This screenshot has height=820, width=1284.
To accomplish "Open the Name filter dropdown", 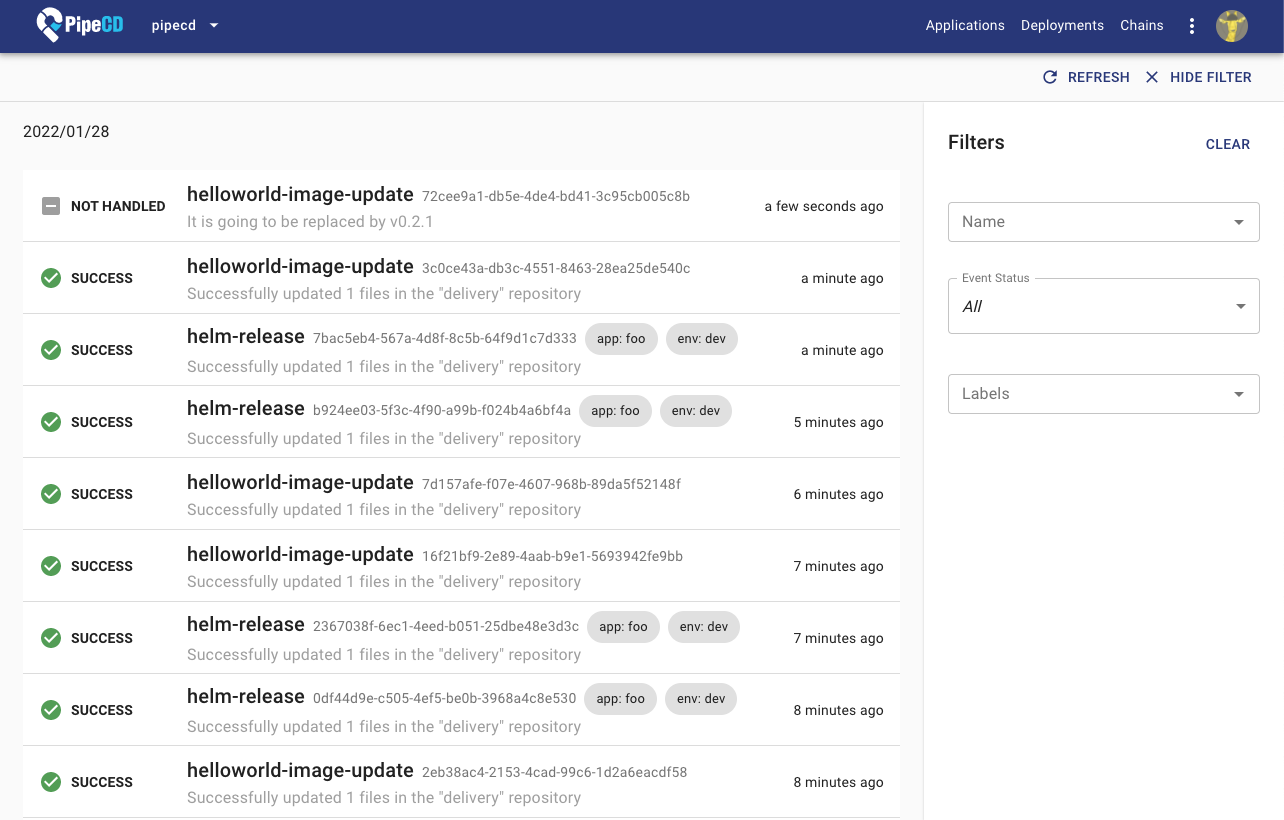I will (1103, 222).
